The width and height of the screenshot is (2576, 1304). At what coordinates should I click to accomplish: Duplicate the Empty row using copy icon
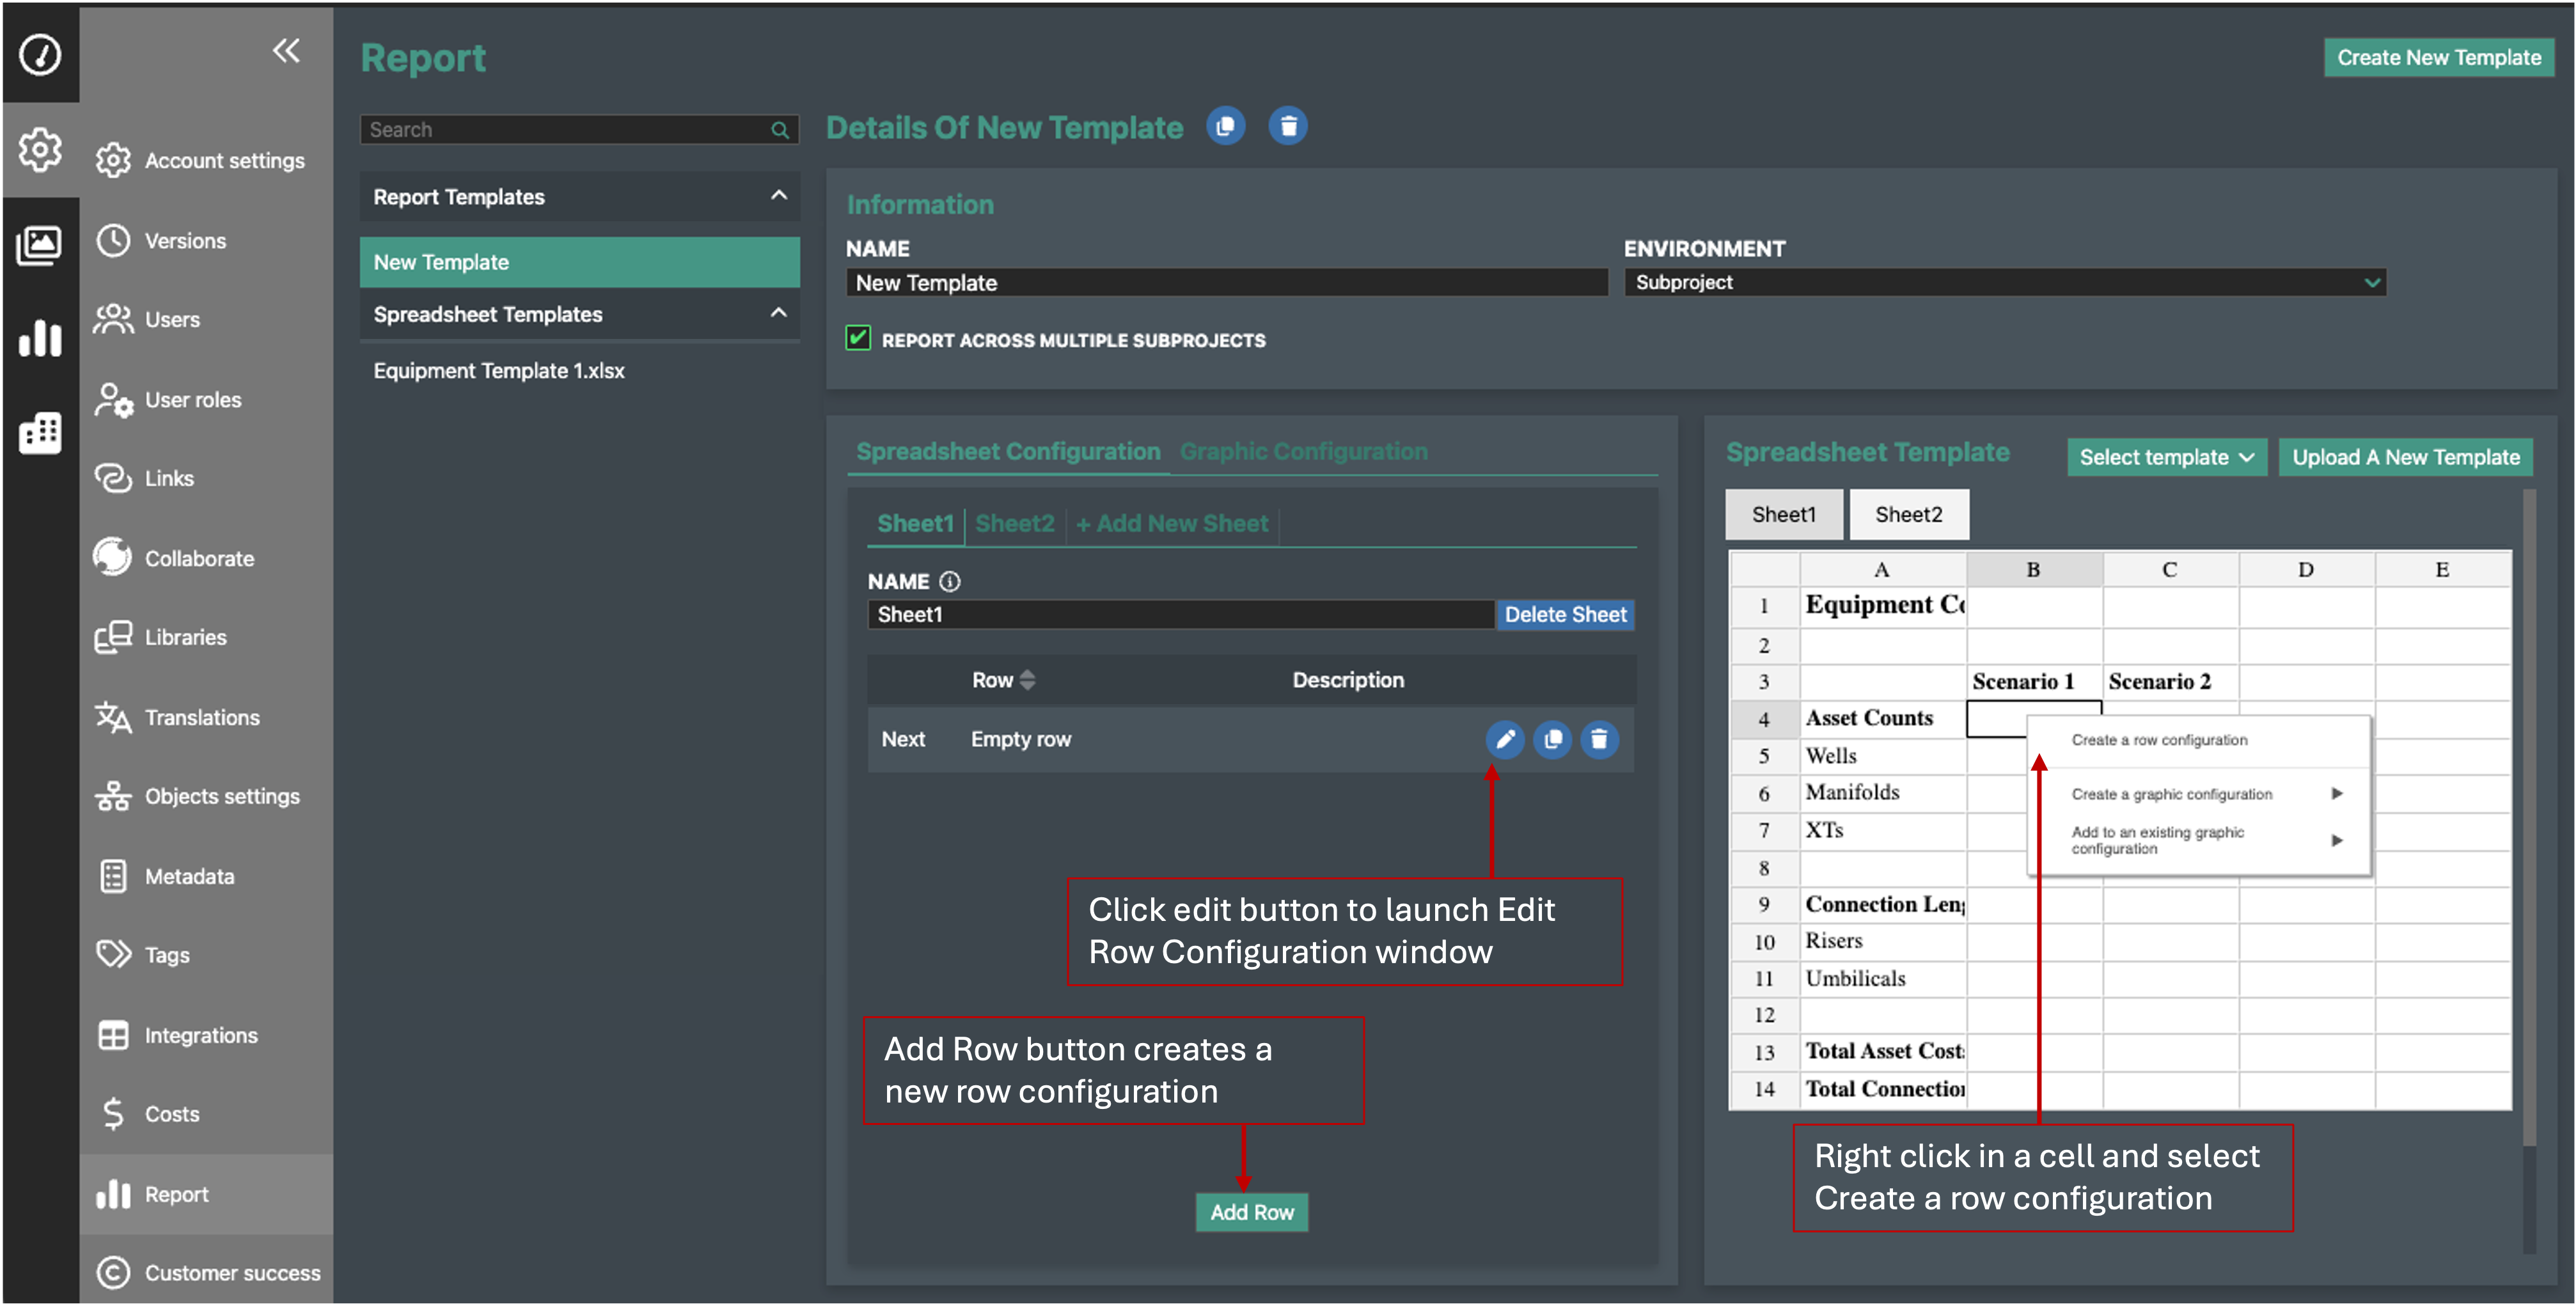1552,740
